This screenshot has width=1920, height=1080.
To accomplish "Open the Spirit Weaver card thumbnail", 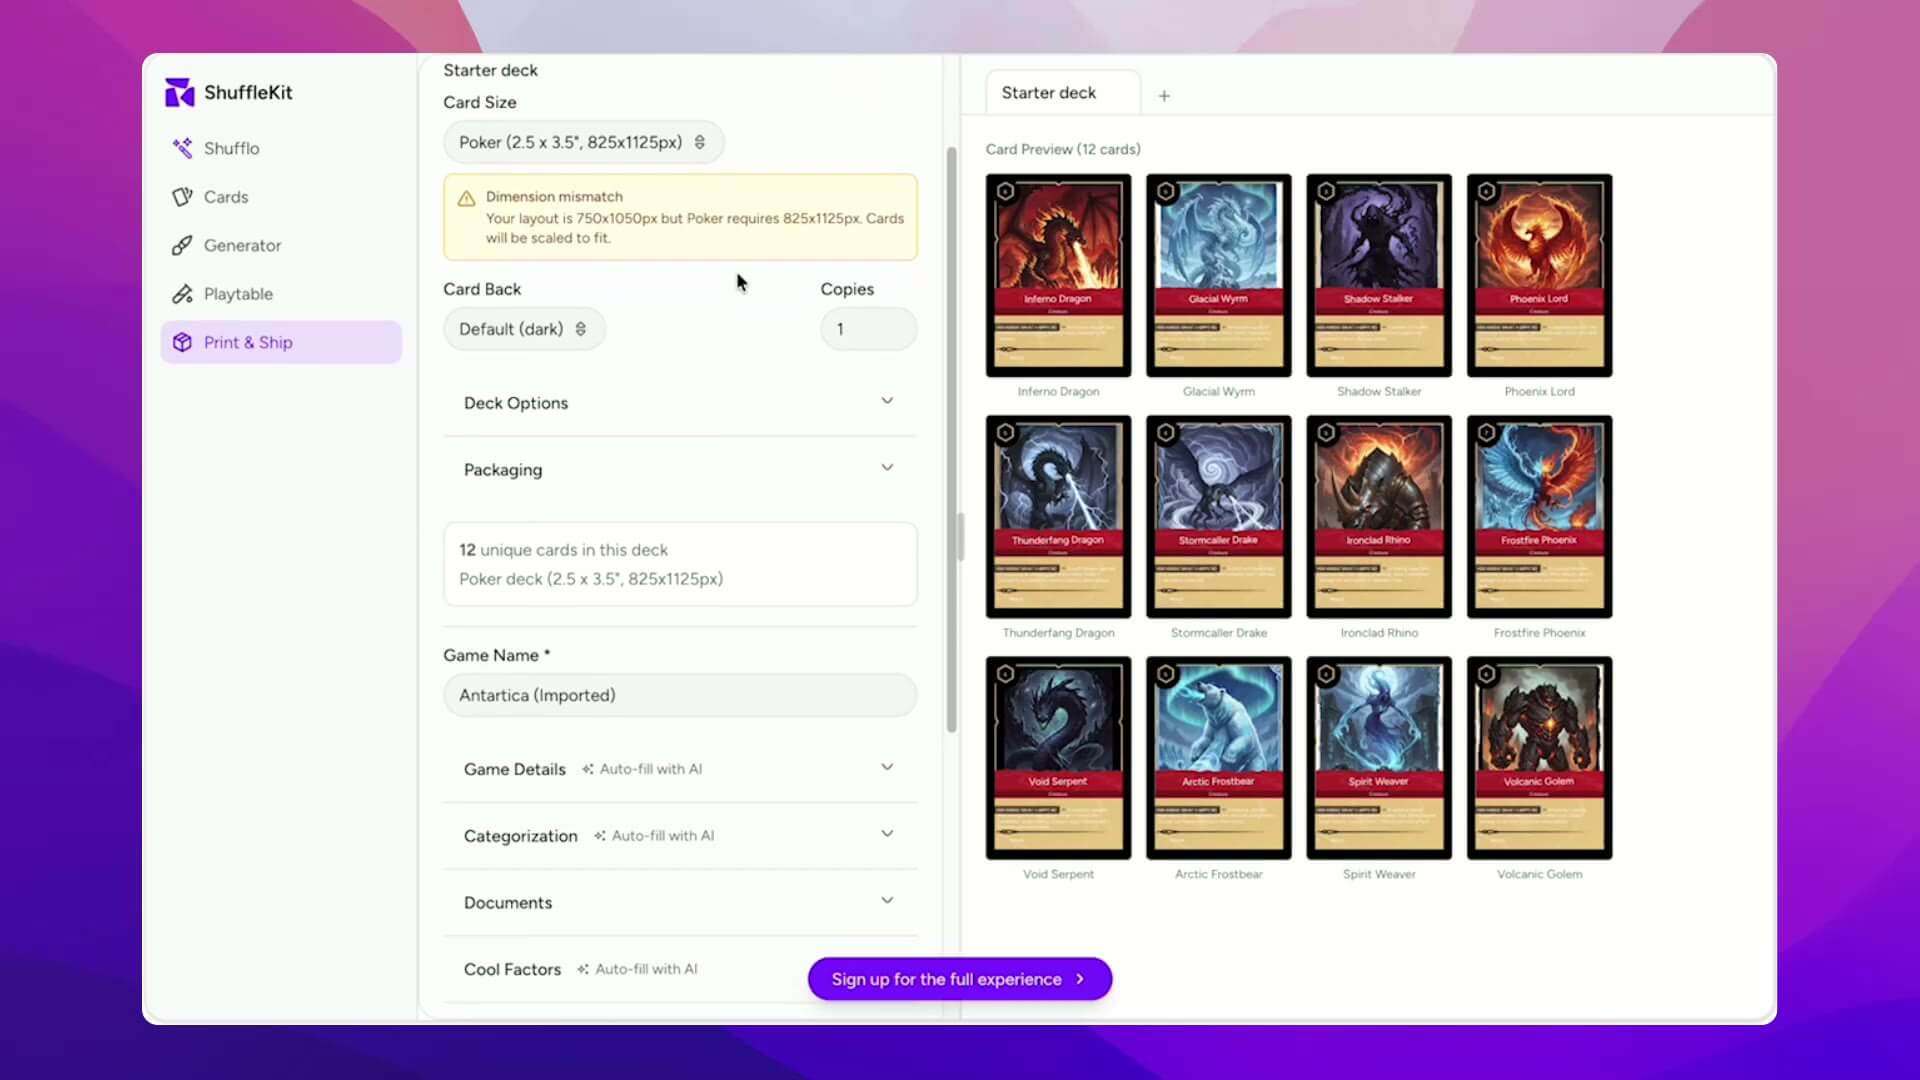I will (1379, 758).
